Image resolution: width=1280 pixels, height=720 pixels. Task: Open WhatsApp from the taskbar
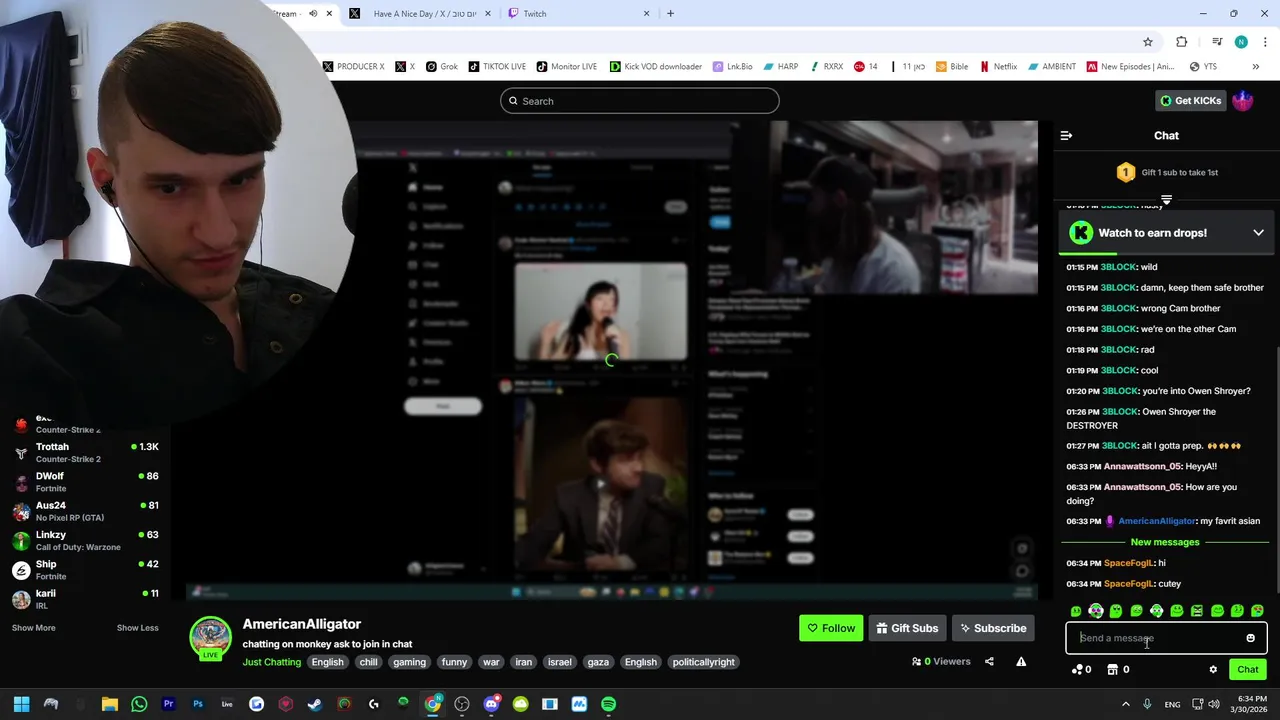point(139,704)
